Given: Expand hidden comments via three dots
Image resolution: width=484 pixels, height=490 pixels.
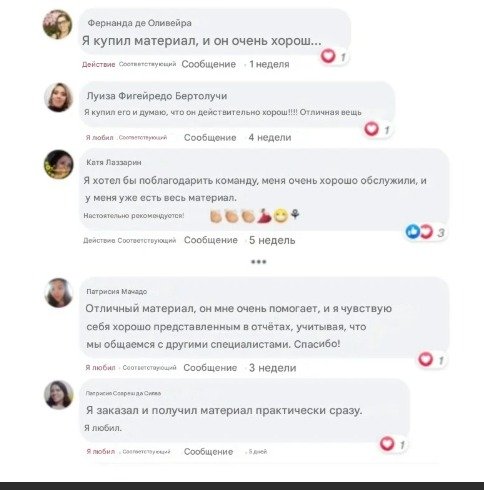Looking at the screenshot, I should 259,262.
